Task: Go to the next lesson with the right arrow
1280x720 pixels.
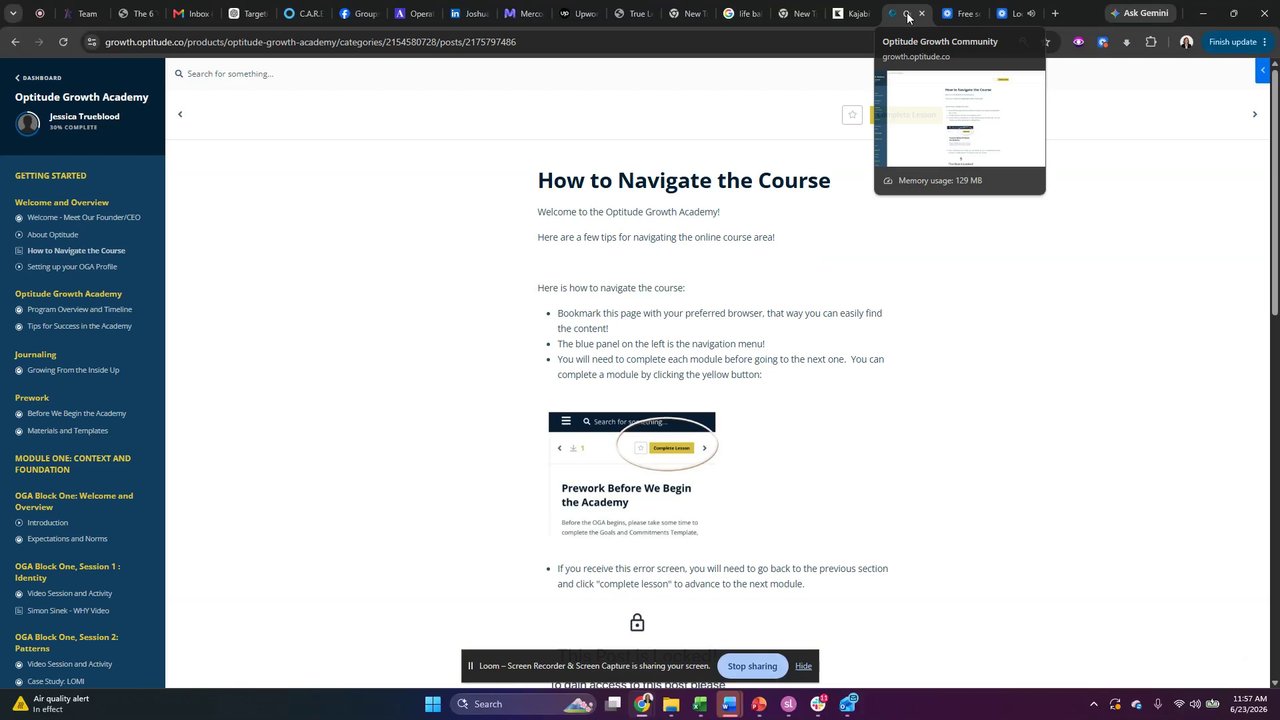Action: click(x=1255, y=114)
